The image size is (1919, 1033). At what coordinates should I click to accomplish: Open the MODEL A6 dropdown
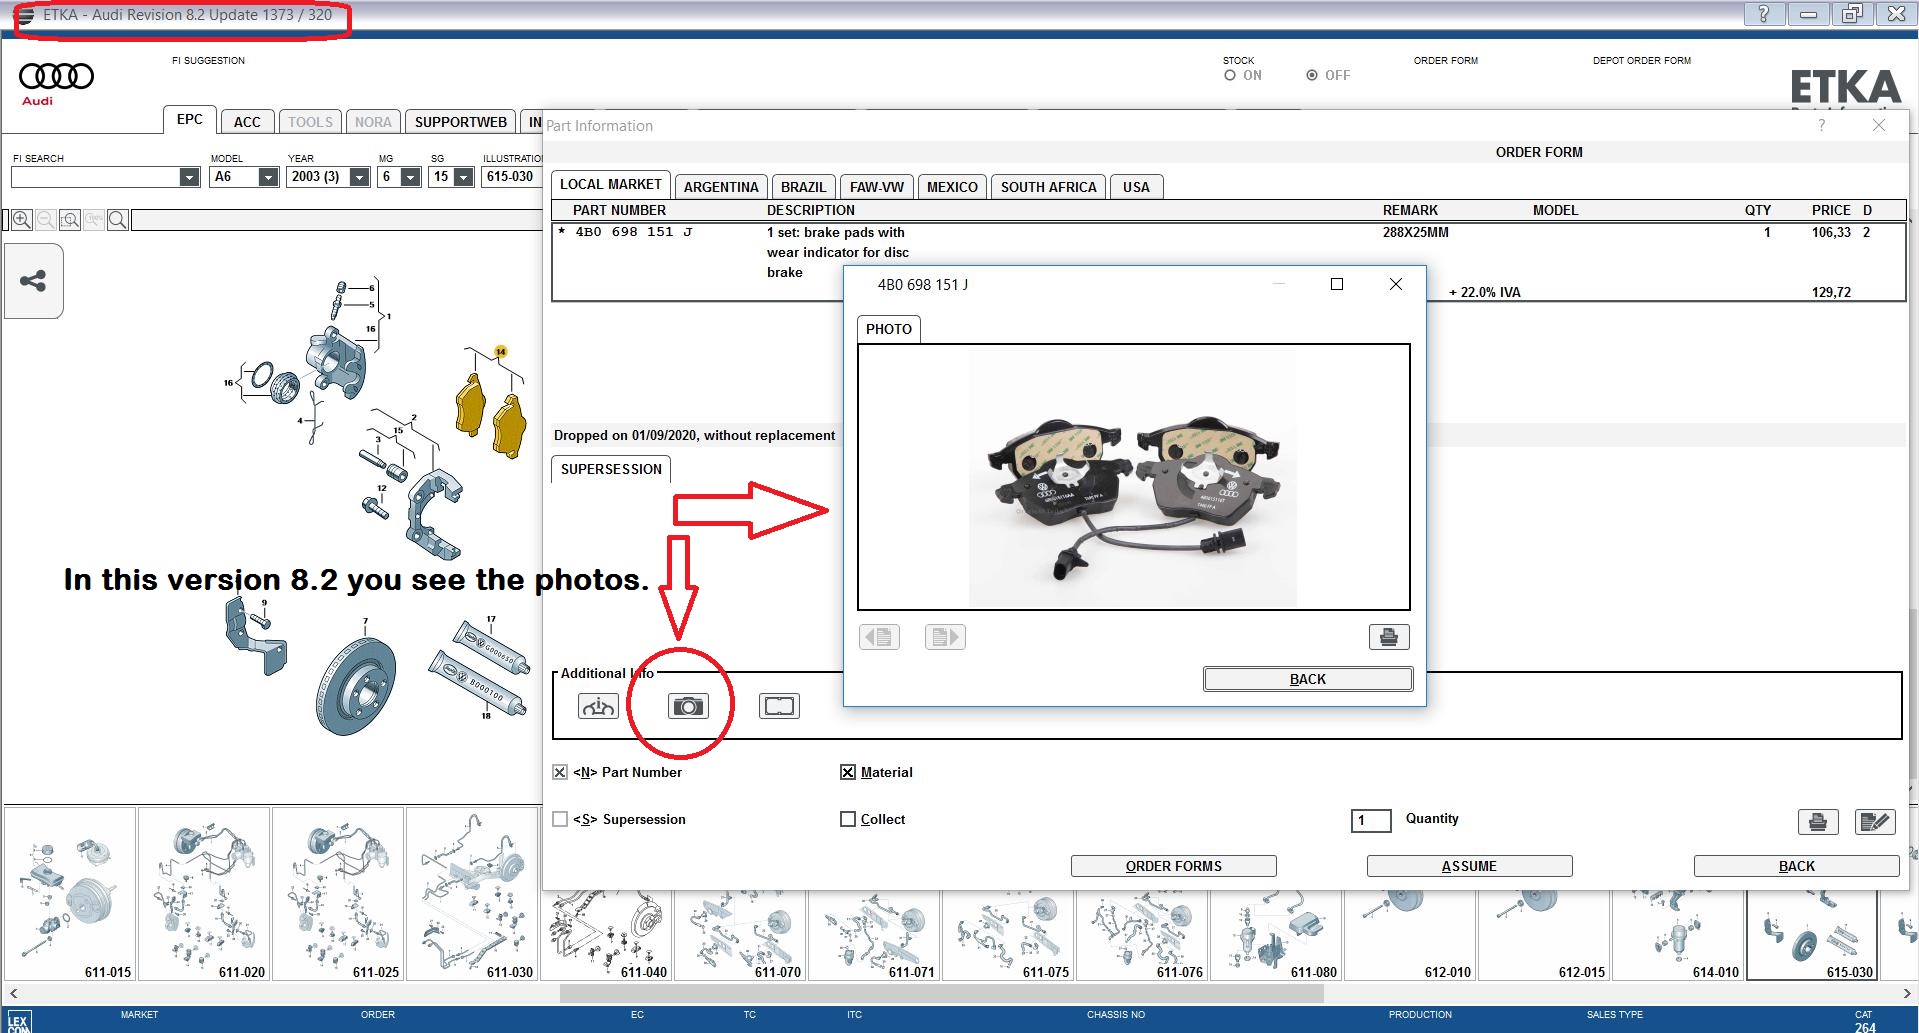coord(268,177)
